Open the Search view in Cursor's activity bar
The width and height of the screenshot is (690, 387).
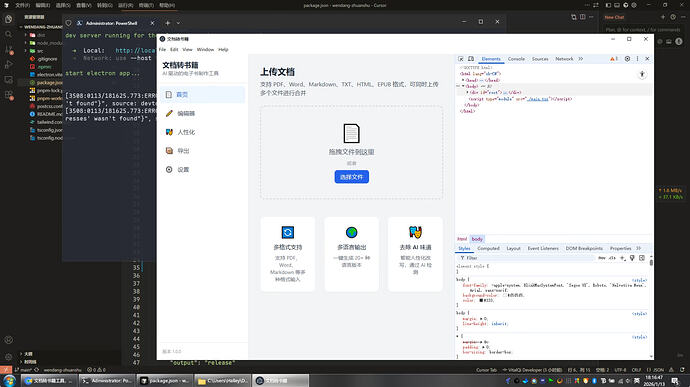pos(8,34)
